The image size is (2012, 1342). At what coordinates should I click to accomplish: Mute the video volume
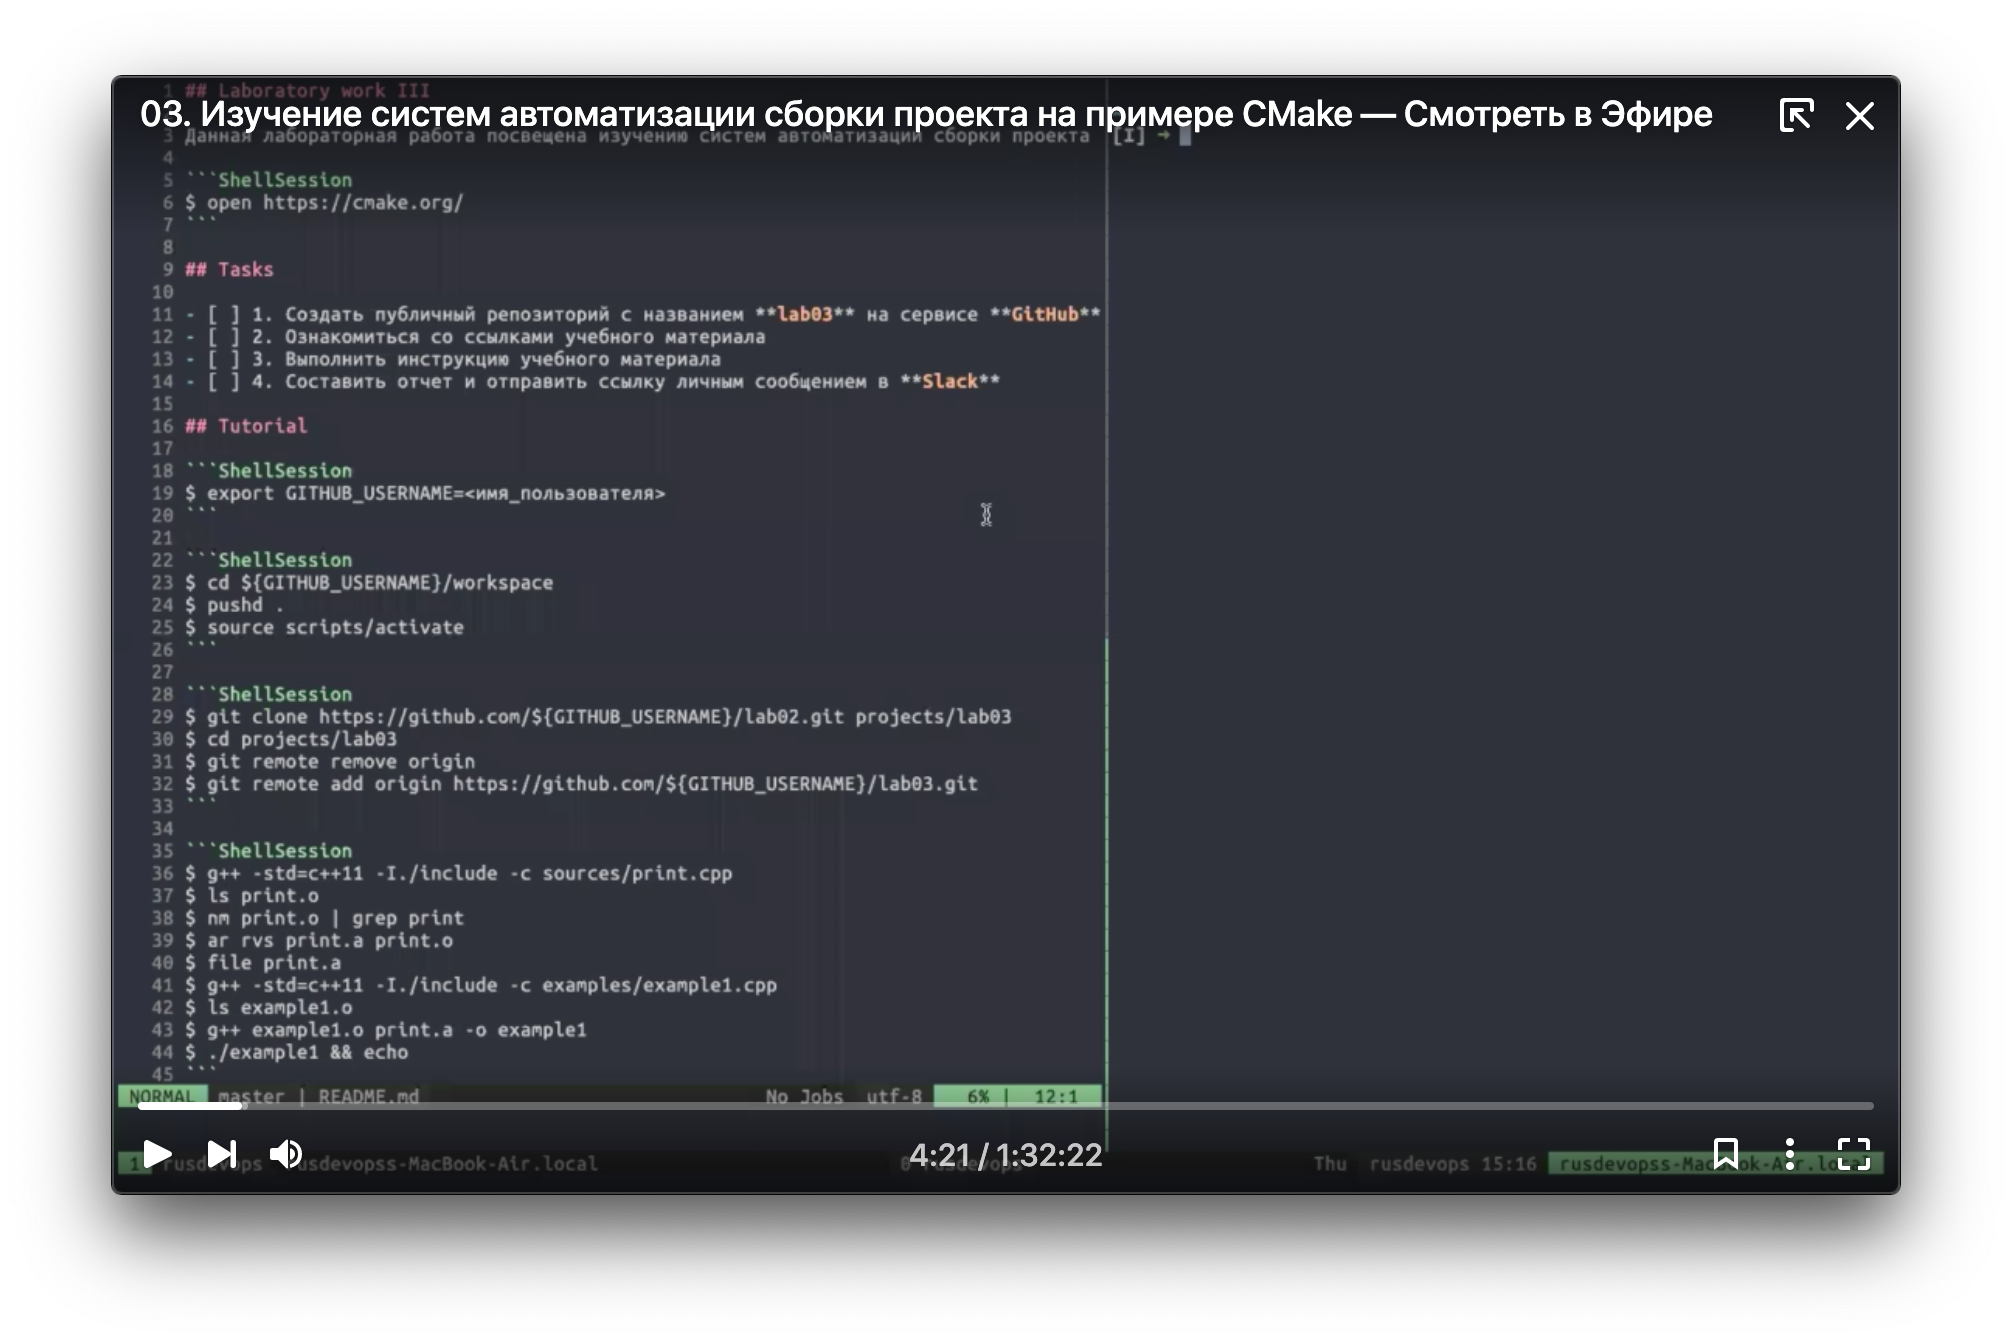tap(286, 1154)
